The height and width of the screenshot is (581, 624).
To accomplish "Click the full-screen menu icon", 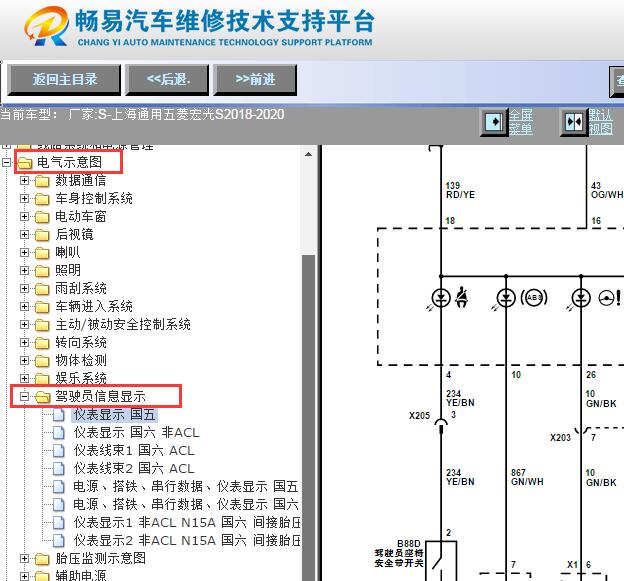I will coord(494,121).
